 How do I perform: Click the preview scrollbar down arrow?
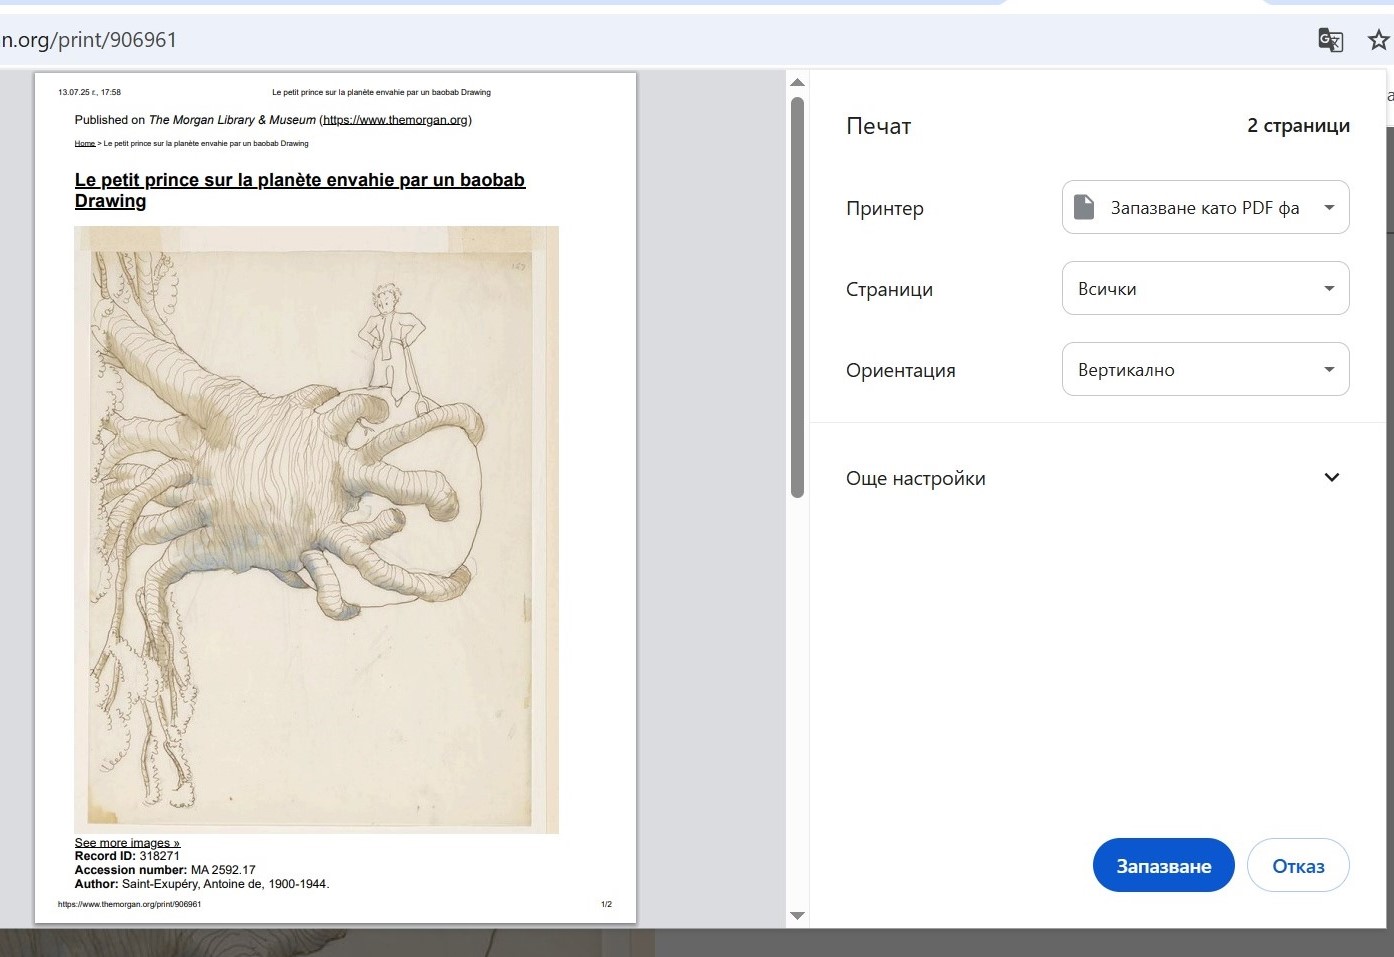pyautogui.click(x=797, y=915)
